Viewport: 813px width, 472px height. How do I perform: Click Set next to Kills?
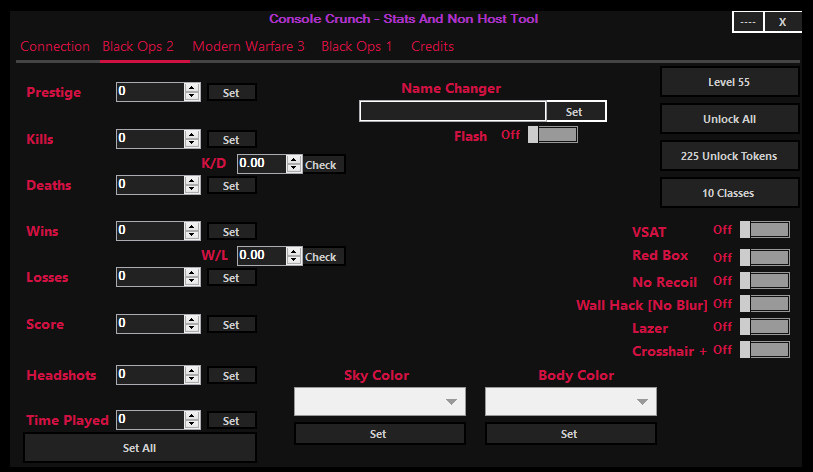pyautogui.click(x=231, y=140)
